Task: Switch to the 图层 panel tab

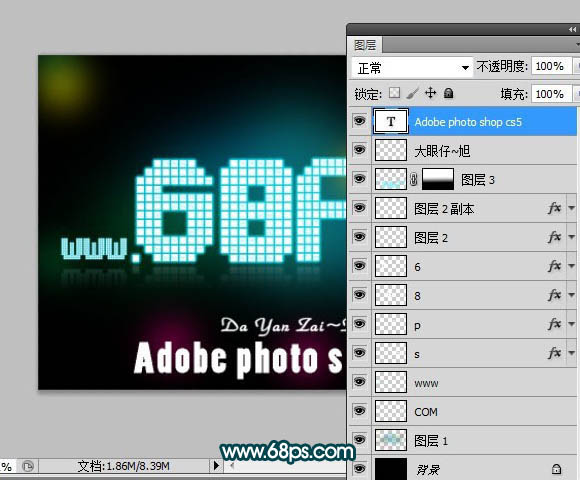Action: pyautogui.click(x=365, y=45)
